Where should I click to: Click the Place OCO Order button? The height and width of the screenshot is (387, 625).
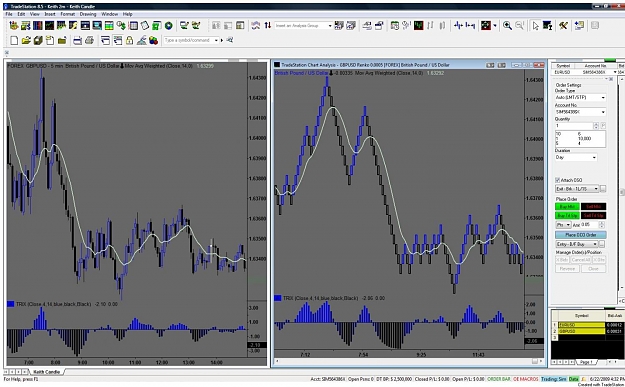[581, 235]
